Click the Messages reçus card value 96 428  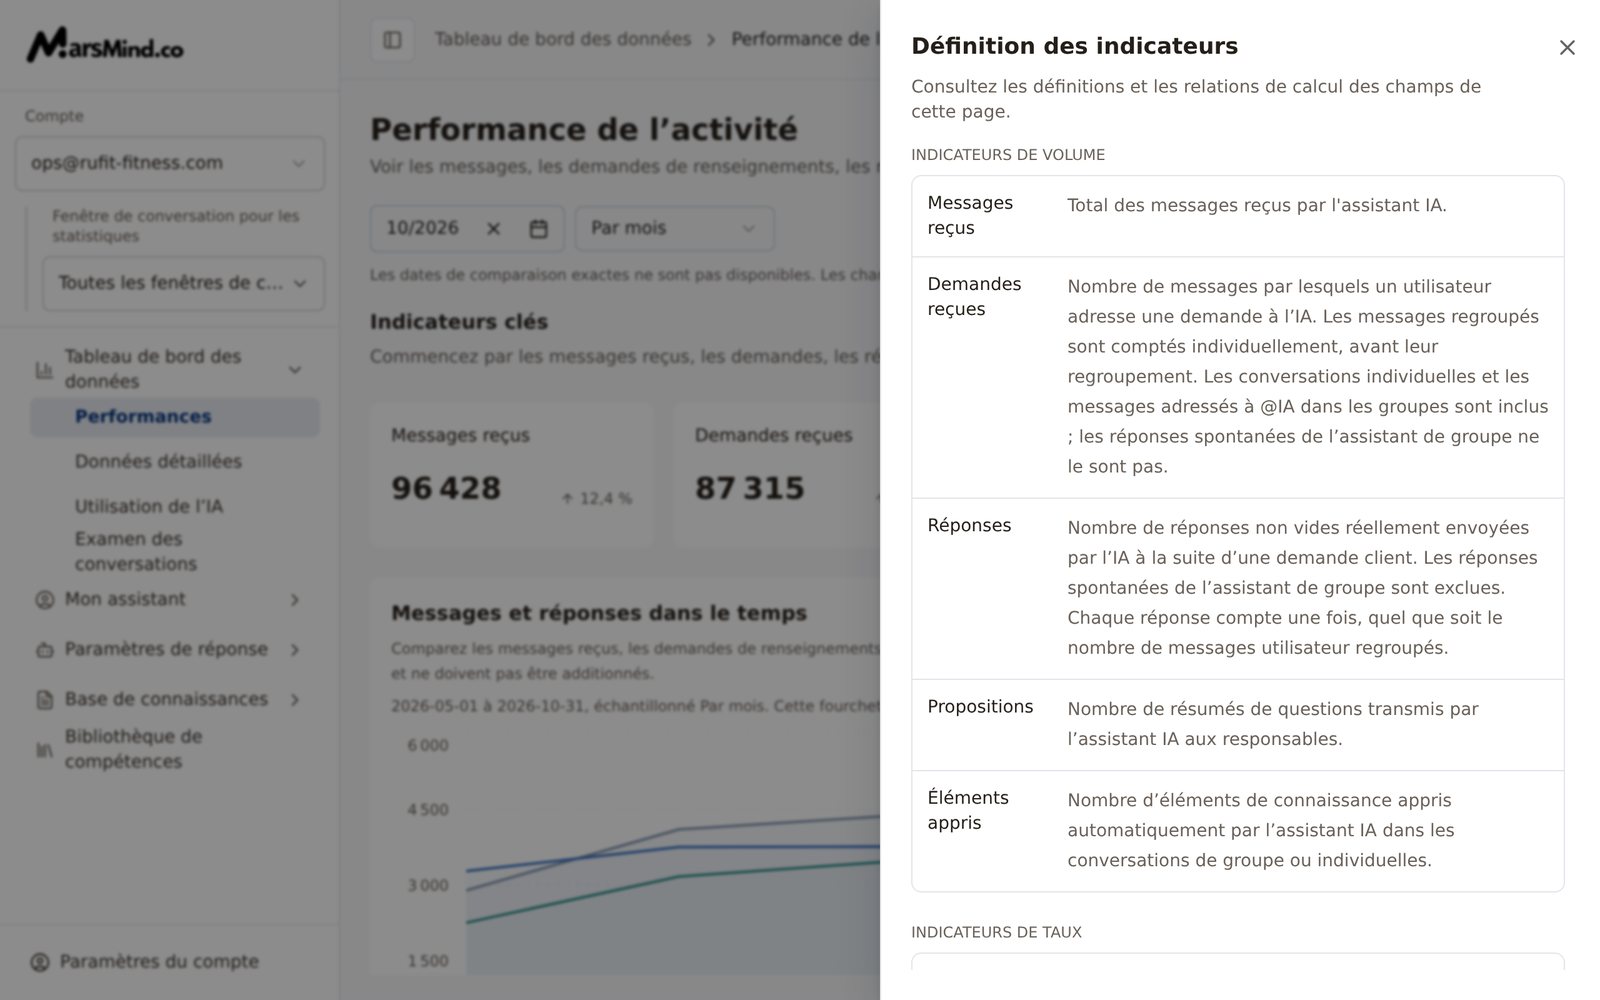[446, 488]
